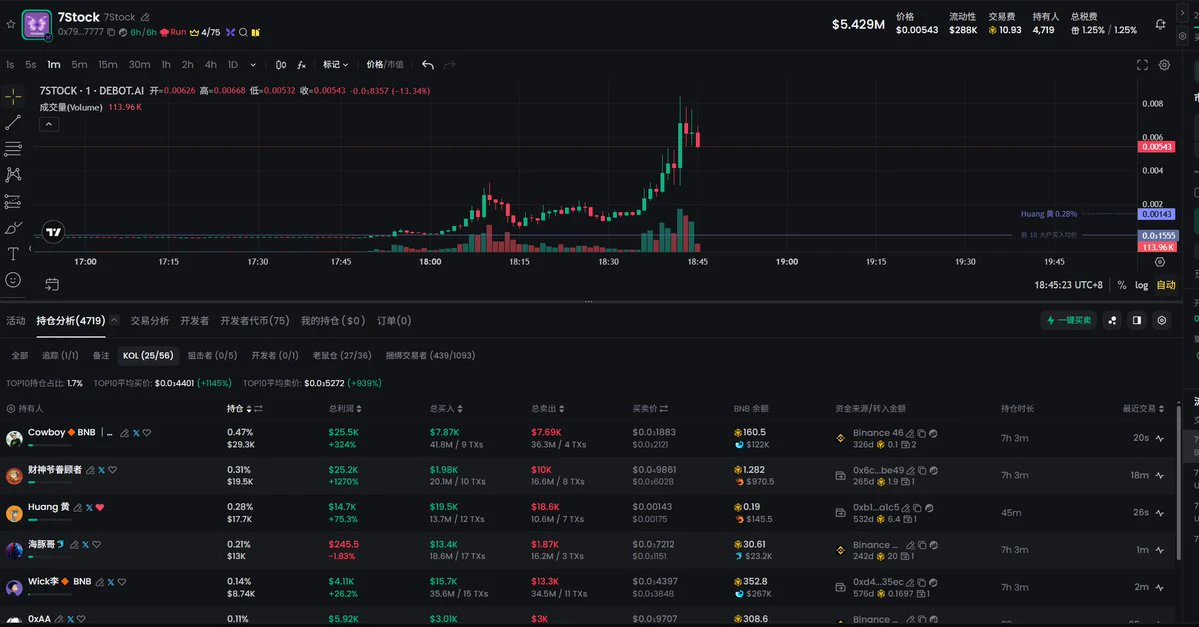Open Cowboy's X profile link
This screenshot has height=627, width=1199.
136,433
